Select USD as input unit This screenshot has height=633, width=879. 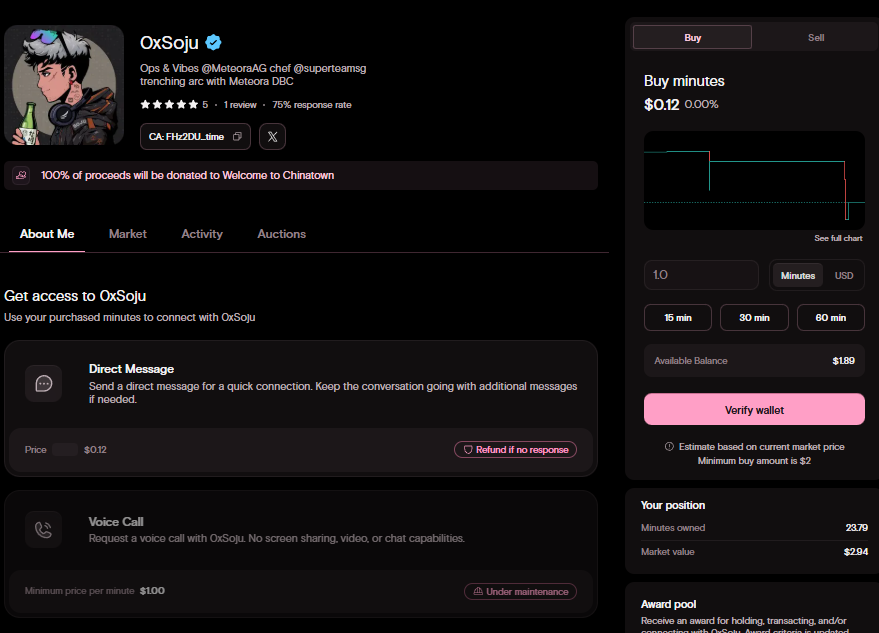coord(844,276)
